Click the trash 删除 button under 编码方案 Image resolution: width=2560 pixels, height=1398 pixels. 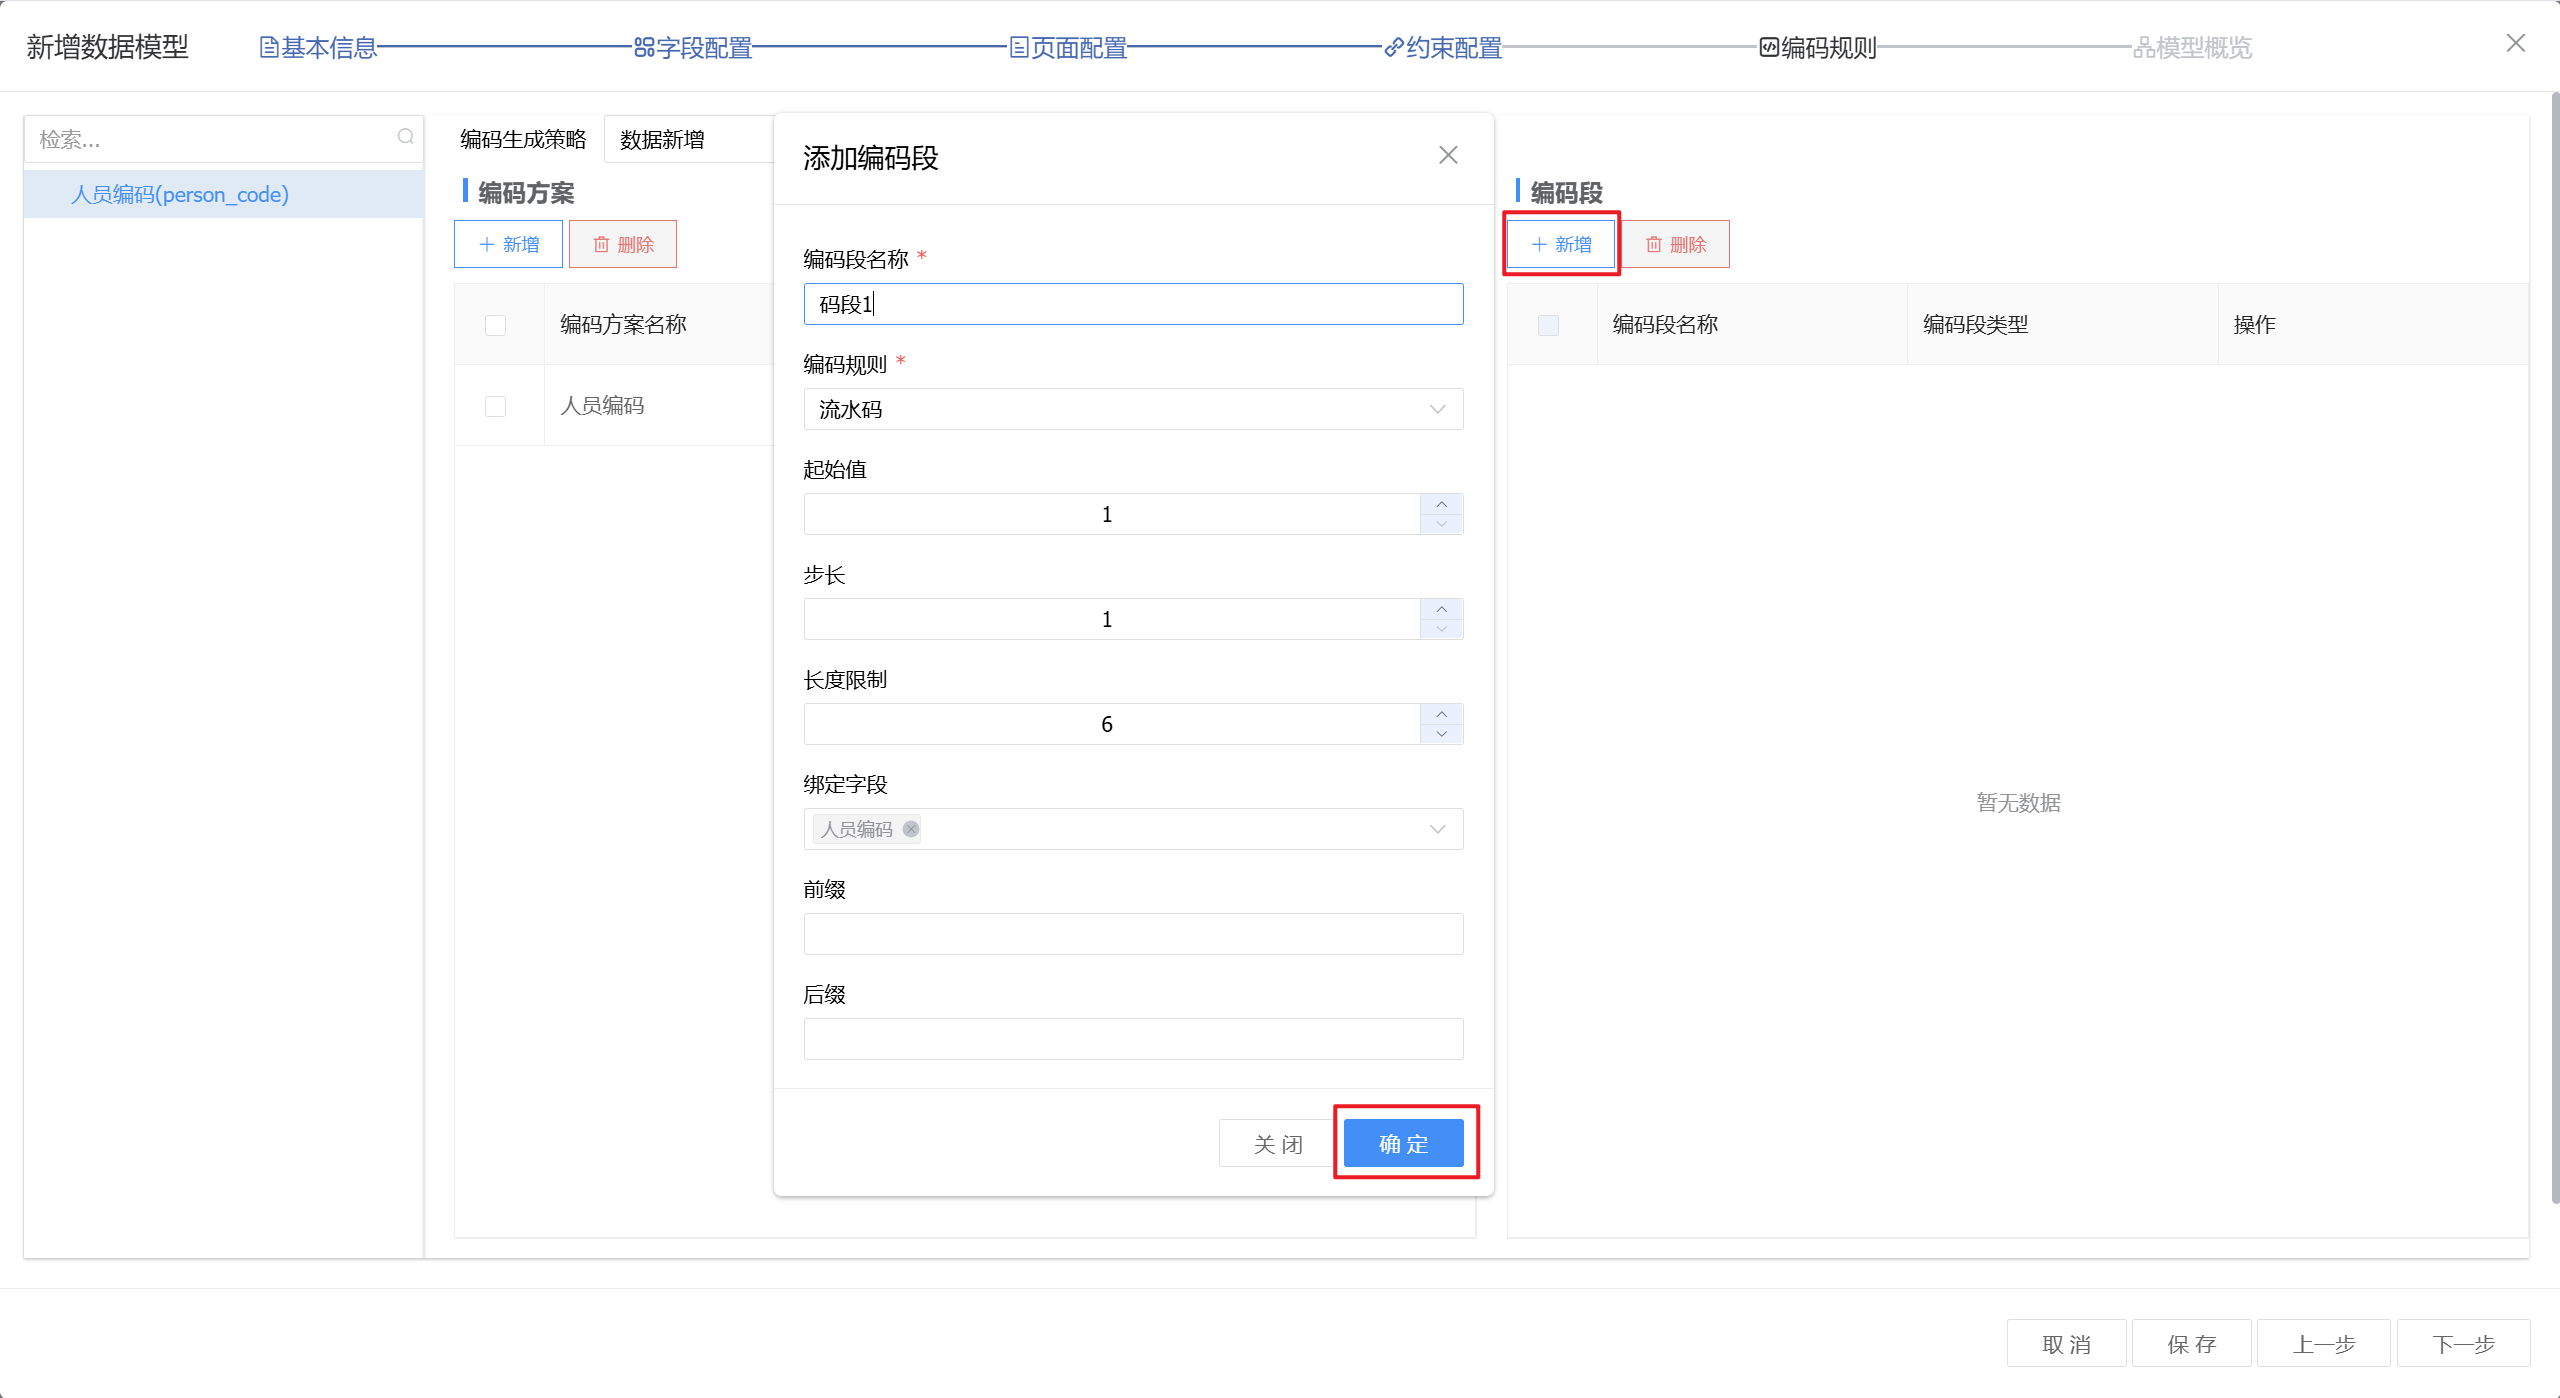623,244
